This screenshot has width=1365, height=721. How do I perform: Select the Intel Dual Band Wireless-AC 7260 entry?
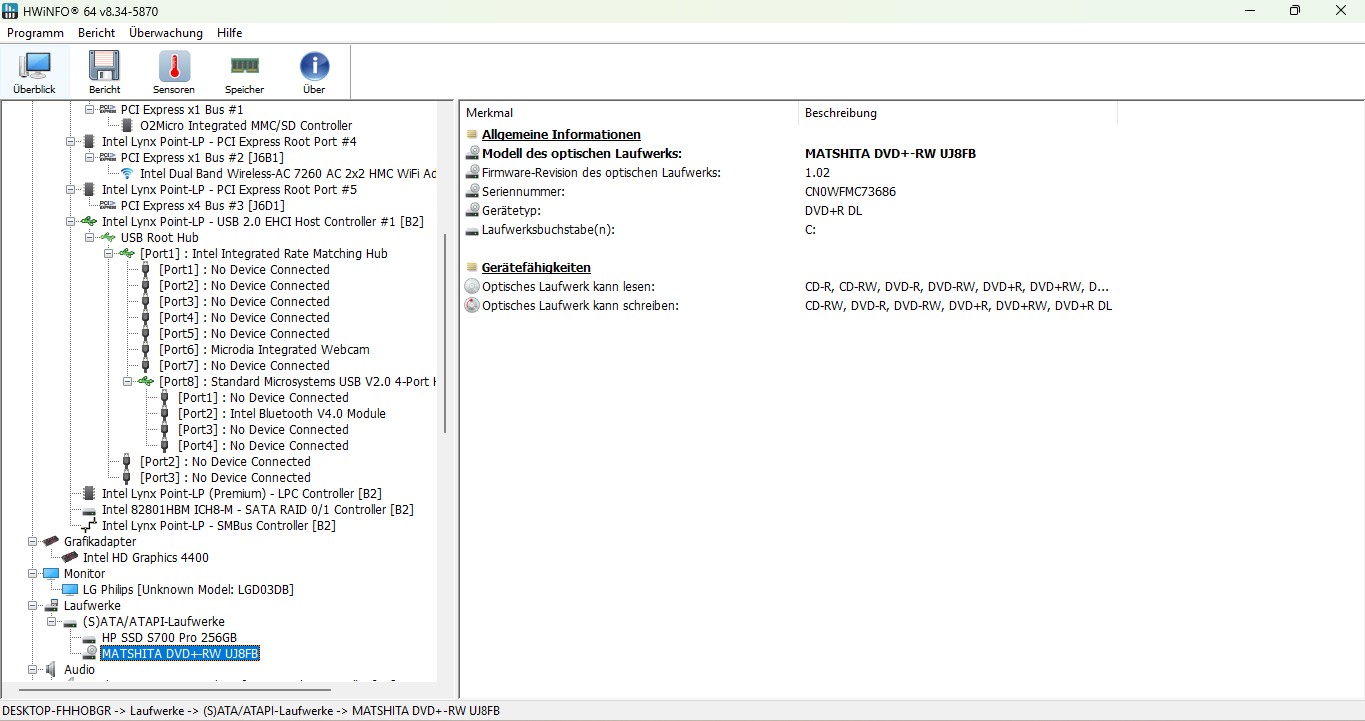(x=287, y=174)
